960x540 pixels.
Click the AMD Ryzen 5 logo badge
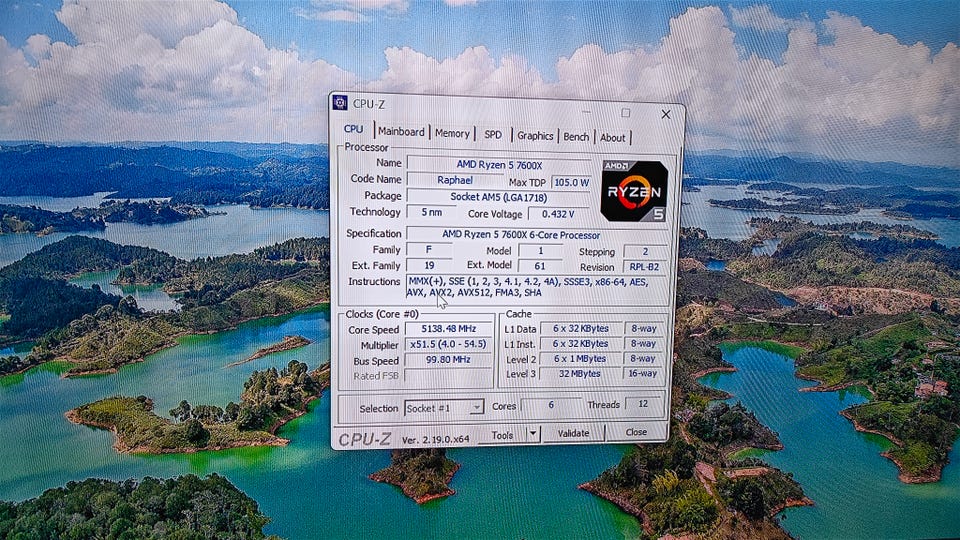(x=634, y=191)
